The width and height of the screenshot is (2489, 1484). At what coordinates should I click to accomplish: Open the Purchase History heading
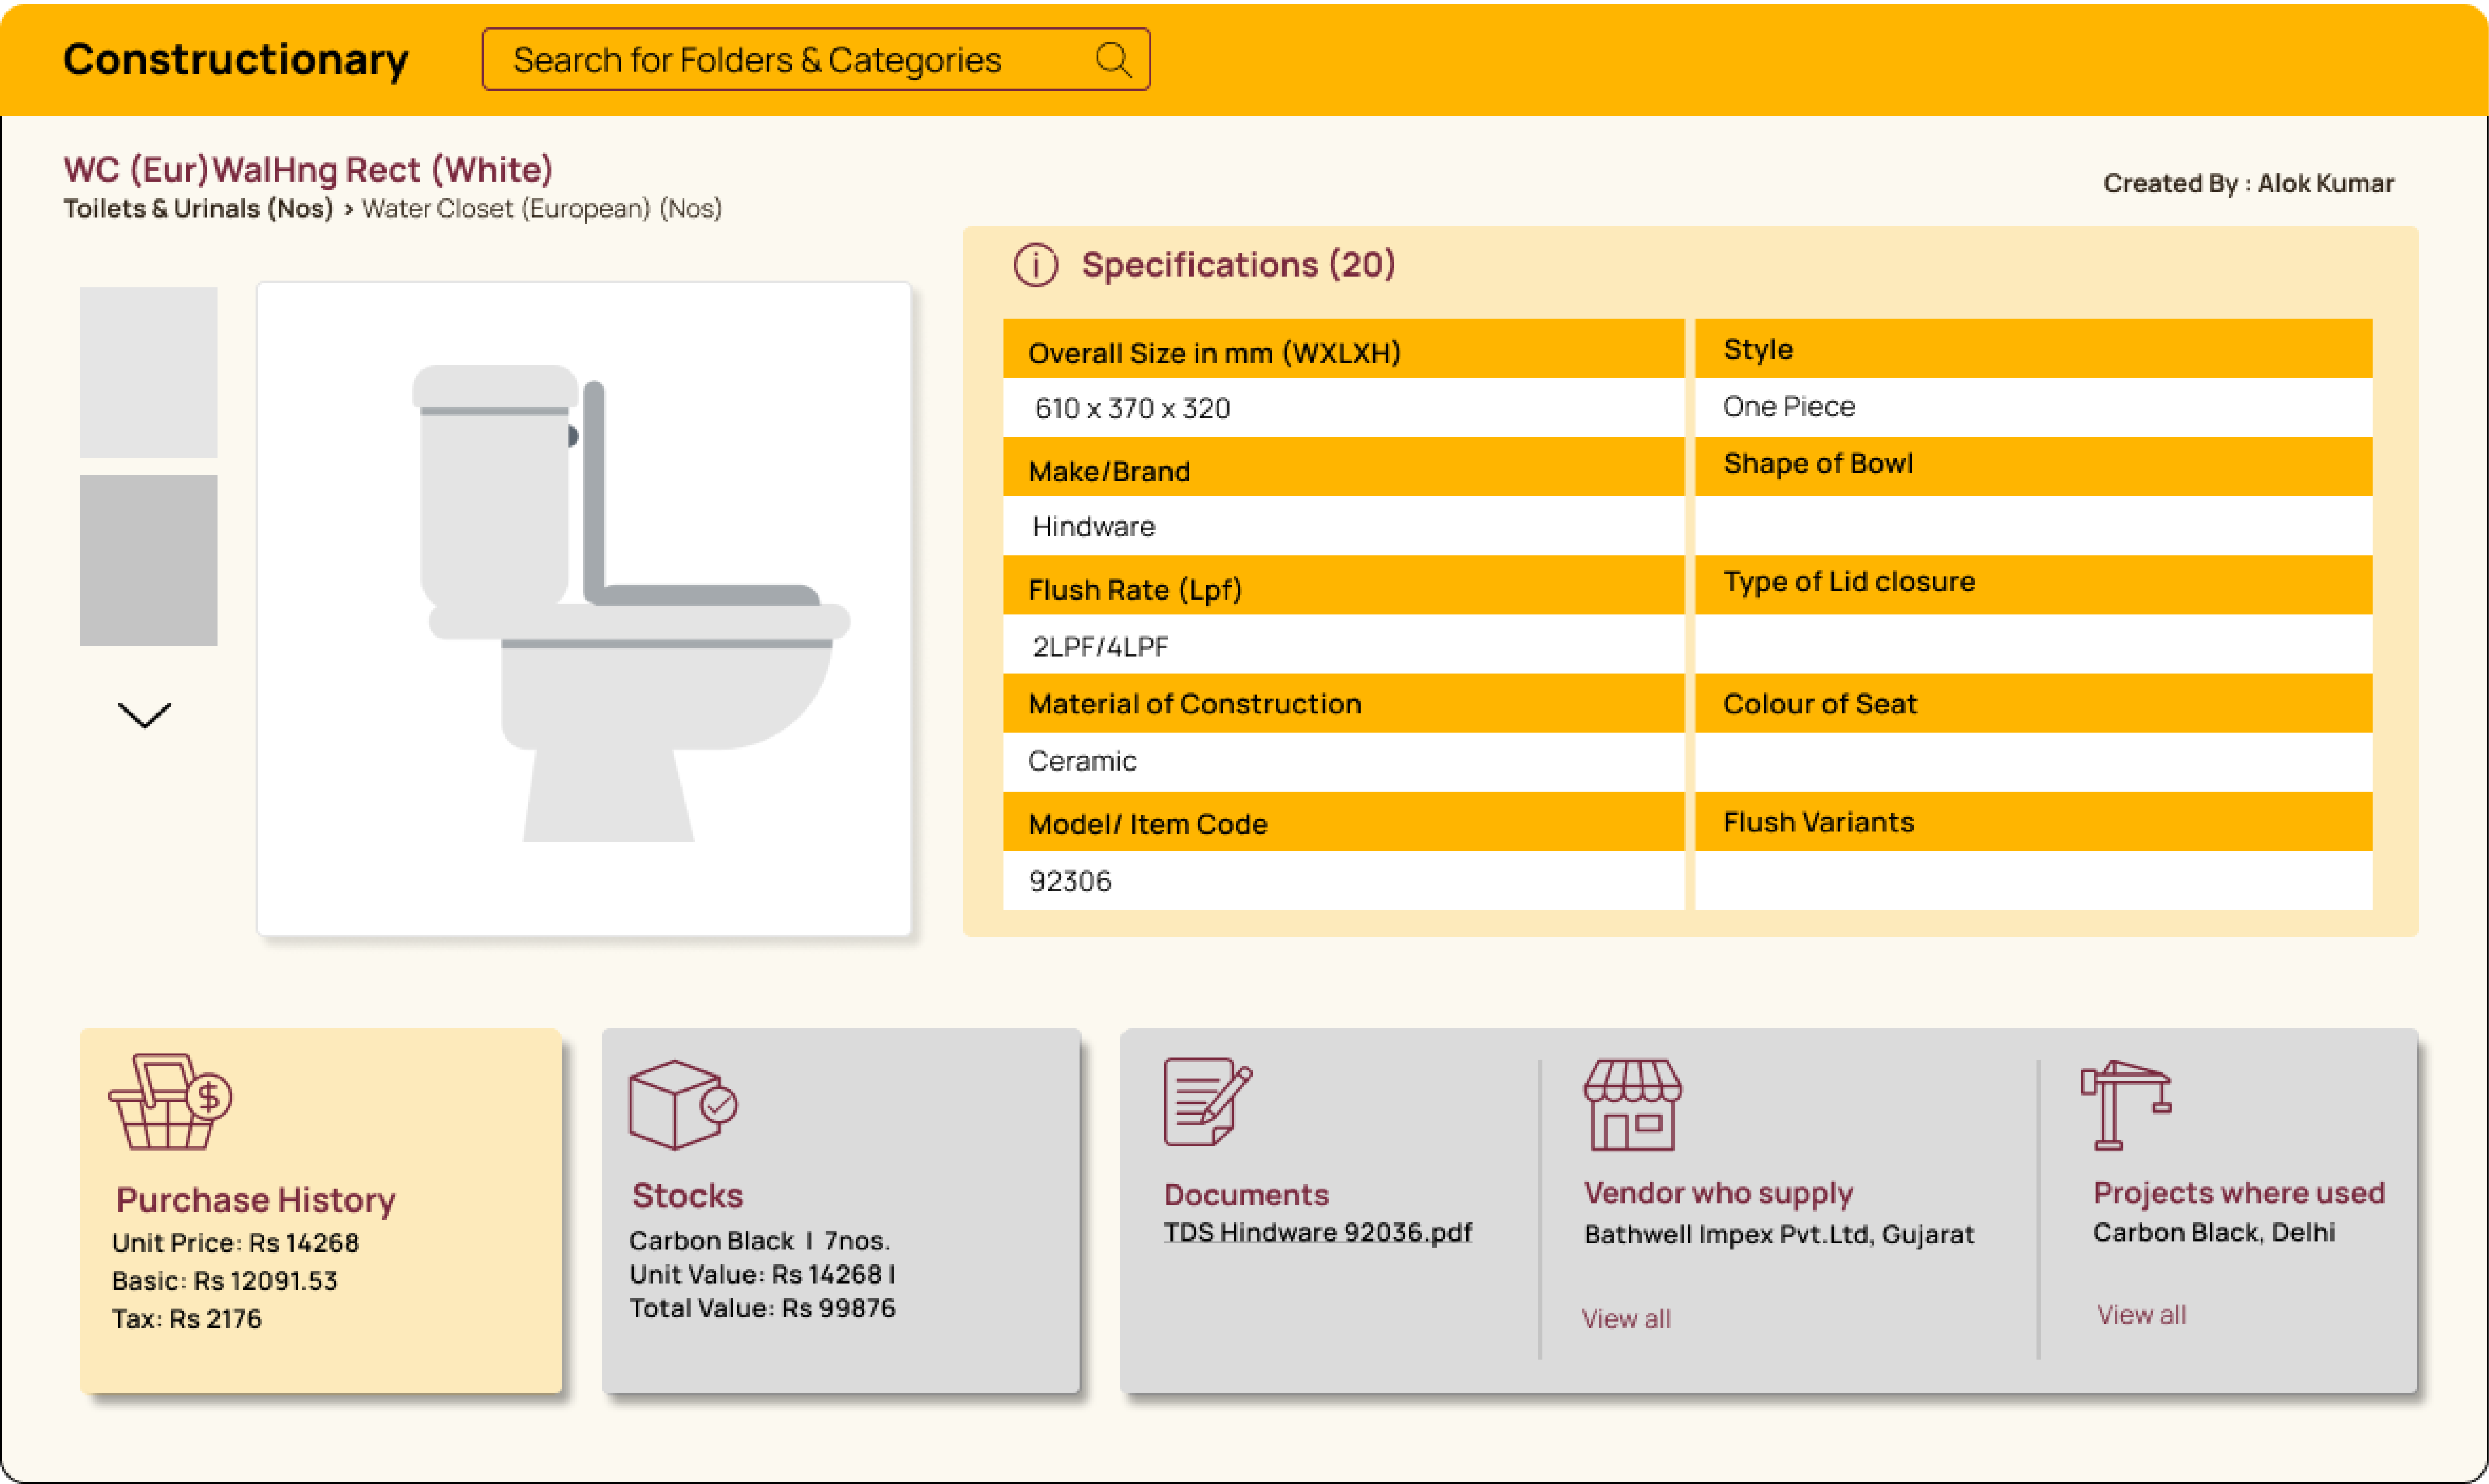click(x=256, y=1200)
